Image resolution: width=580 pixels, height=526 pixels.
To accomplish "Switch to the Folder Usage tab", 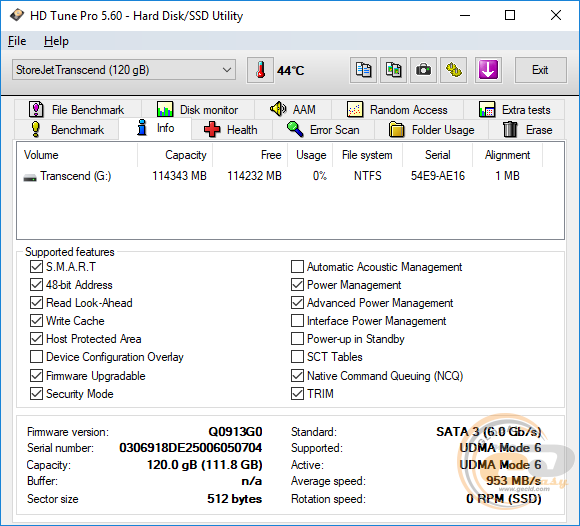I will pyautogui.click(x=431, y=129).
